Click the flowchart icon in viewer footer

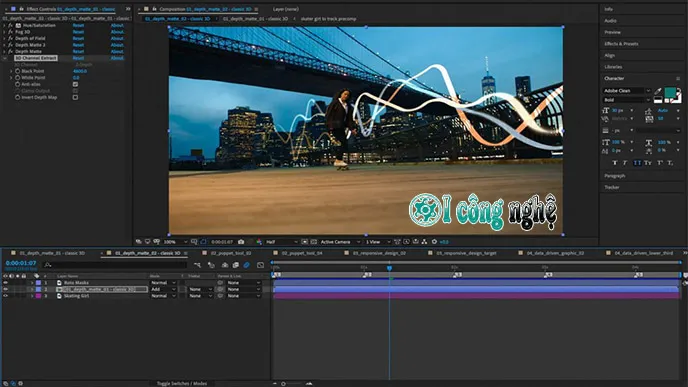[424, 242]
